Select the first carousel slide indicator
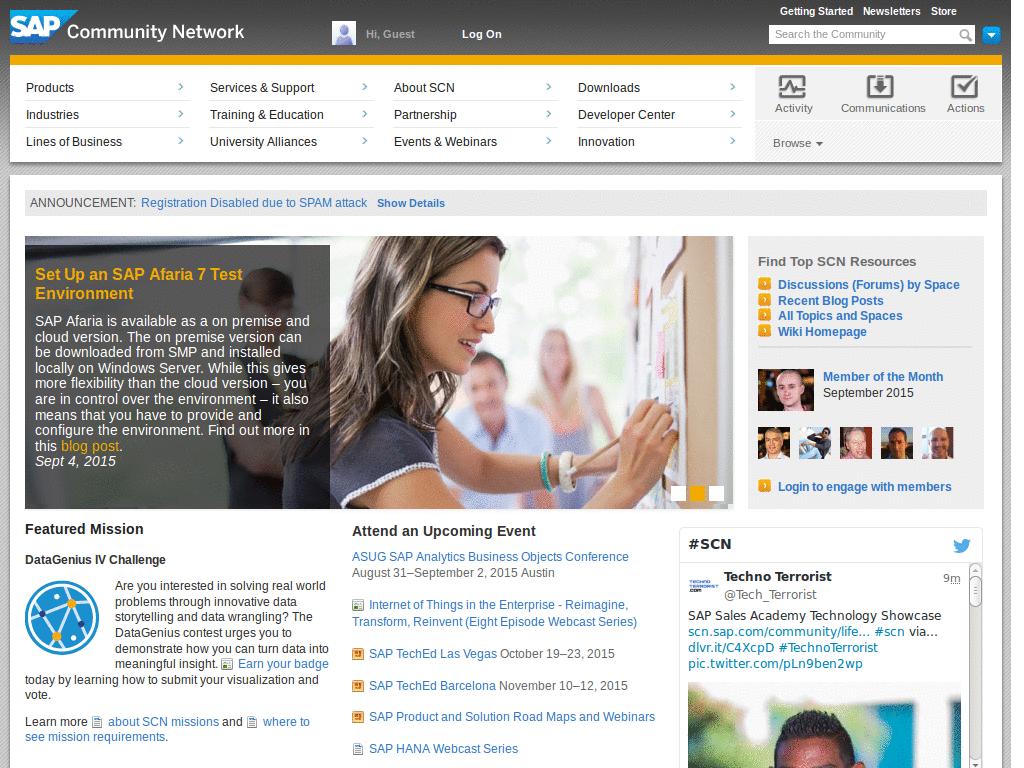Screen dimensions: 1024x768 pos(679,493)
